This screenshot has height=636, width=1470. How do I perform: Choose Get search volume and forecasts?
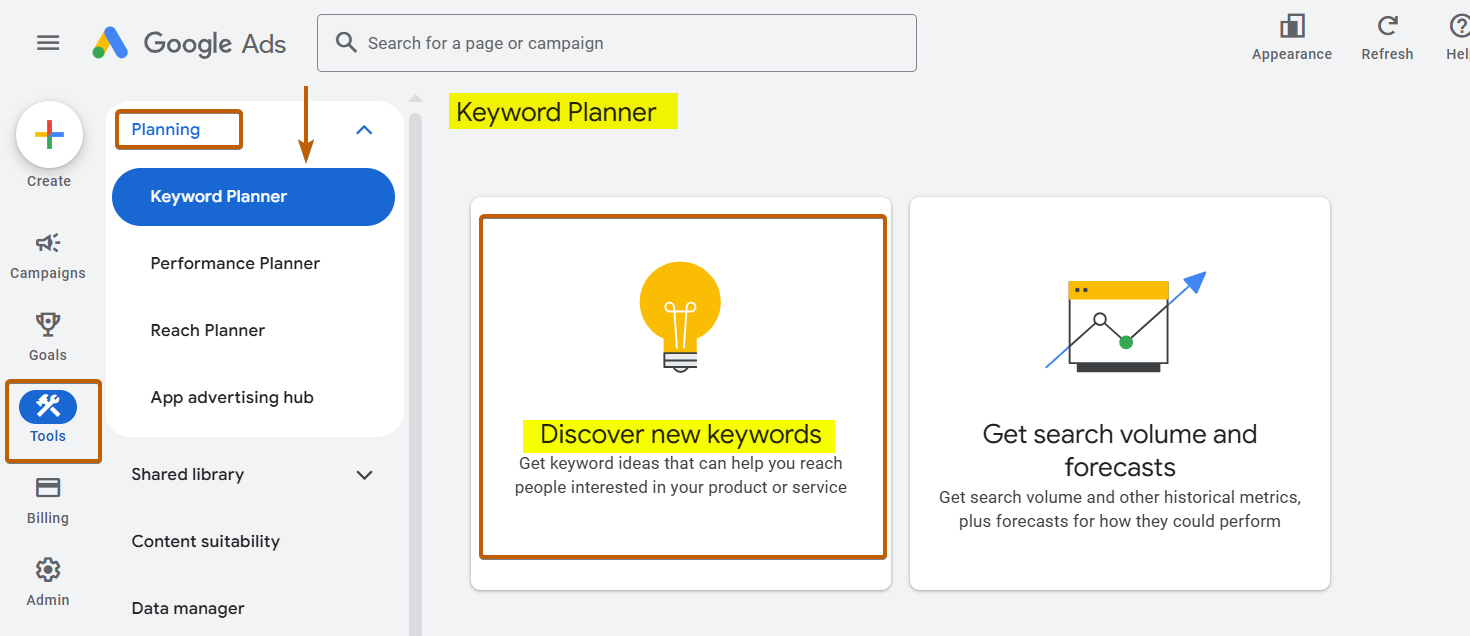pos(1119,390)
